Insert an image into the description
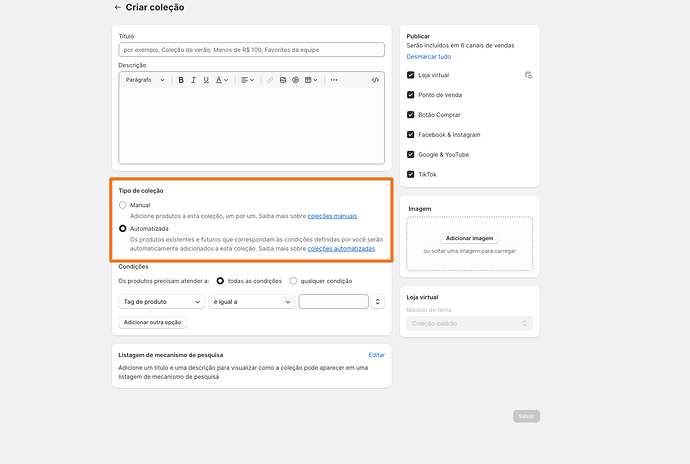Screen dimensions: 690x464 (x=283, y=80)
